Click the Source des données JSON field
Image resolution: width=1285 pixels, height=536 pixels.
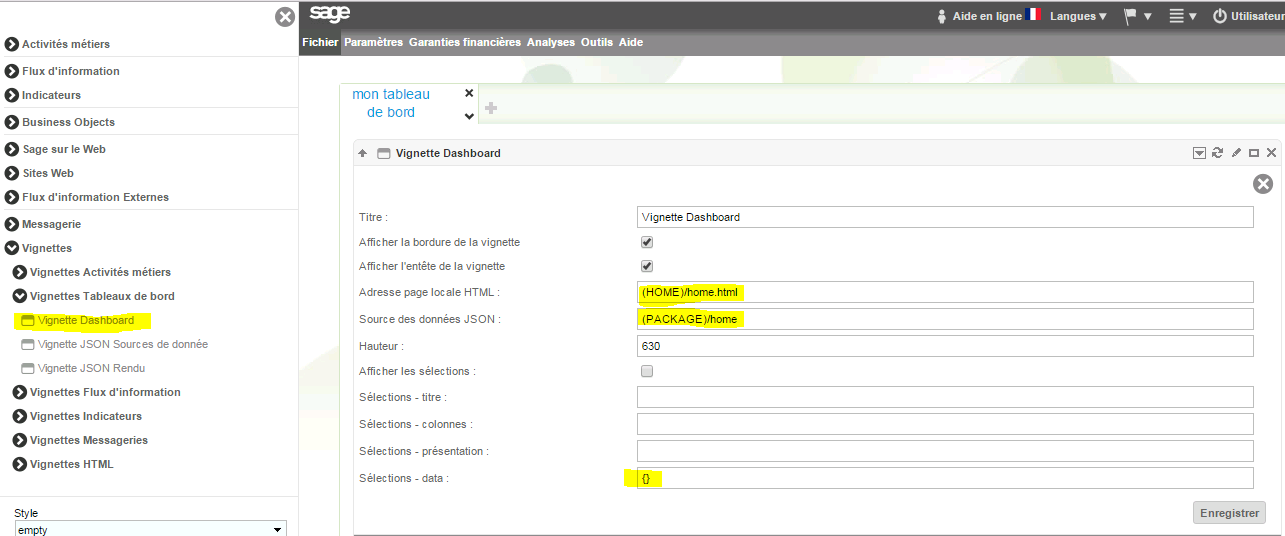tap(945, 319)
